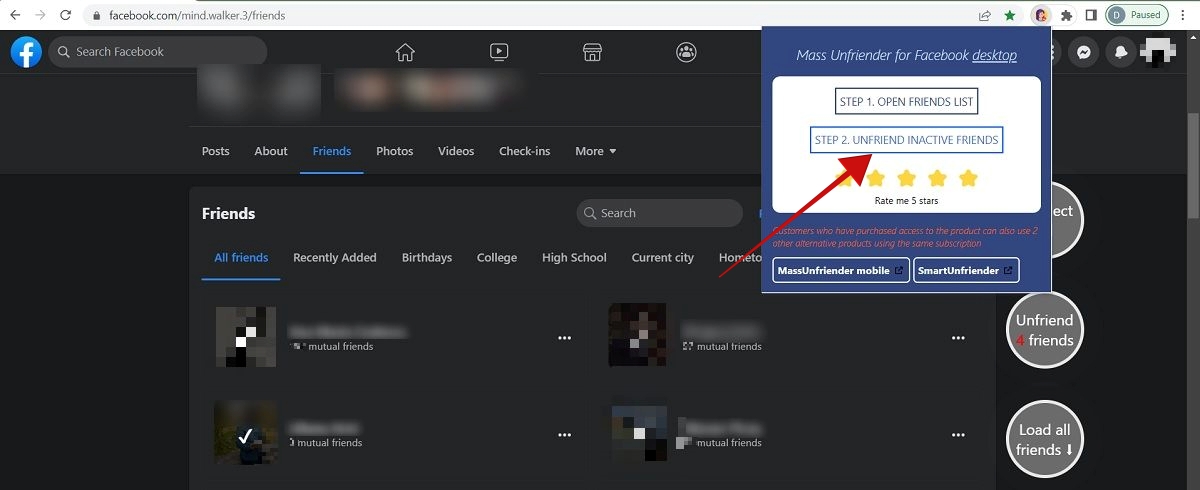Open the Paused profile button in Chrome

point(1137,16)
